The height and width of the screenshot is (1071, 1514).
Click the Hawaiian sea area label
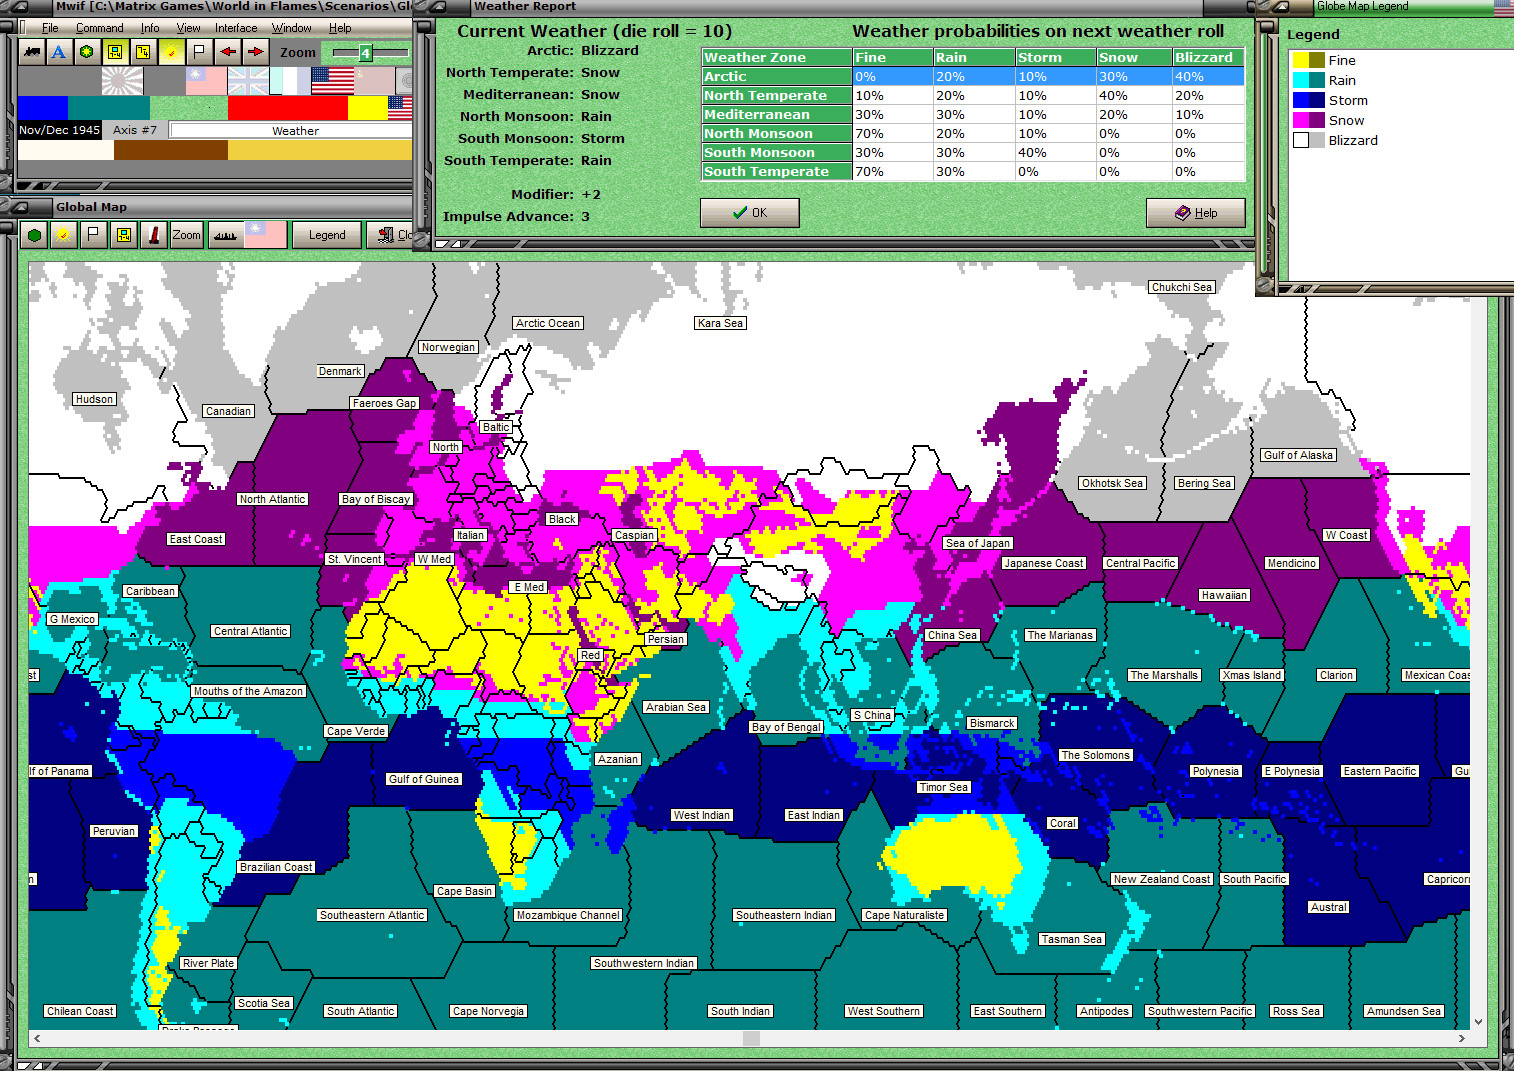pos(1224,595)
